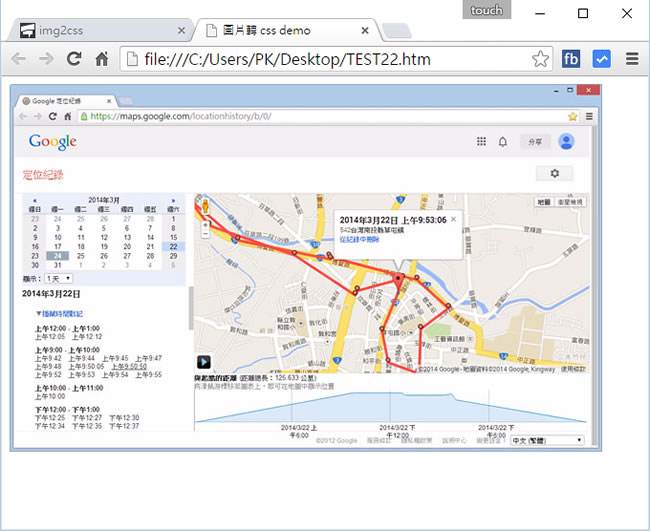Screen dimensions: 650x532
Task: Zoom in the map with plus
Action: tap(205, 225)
